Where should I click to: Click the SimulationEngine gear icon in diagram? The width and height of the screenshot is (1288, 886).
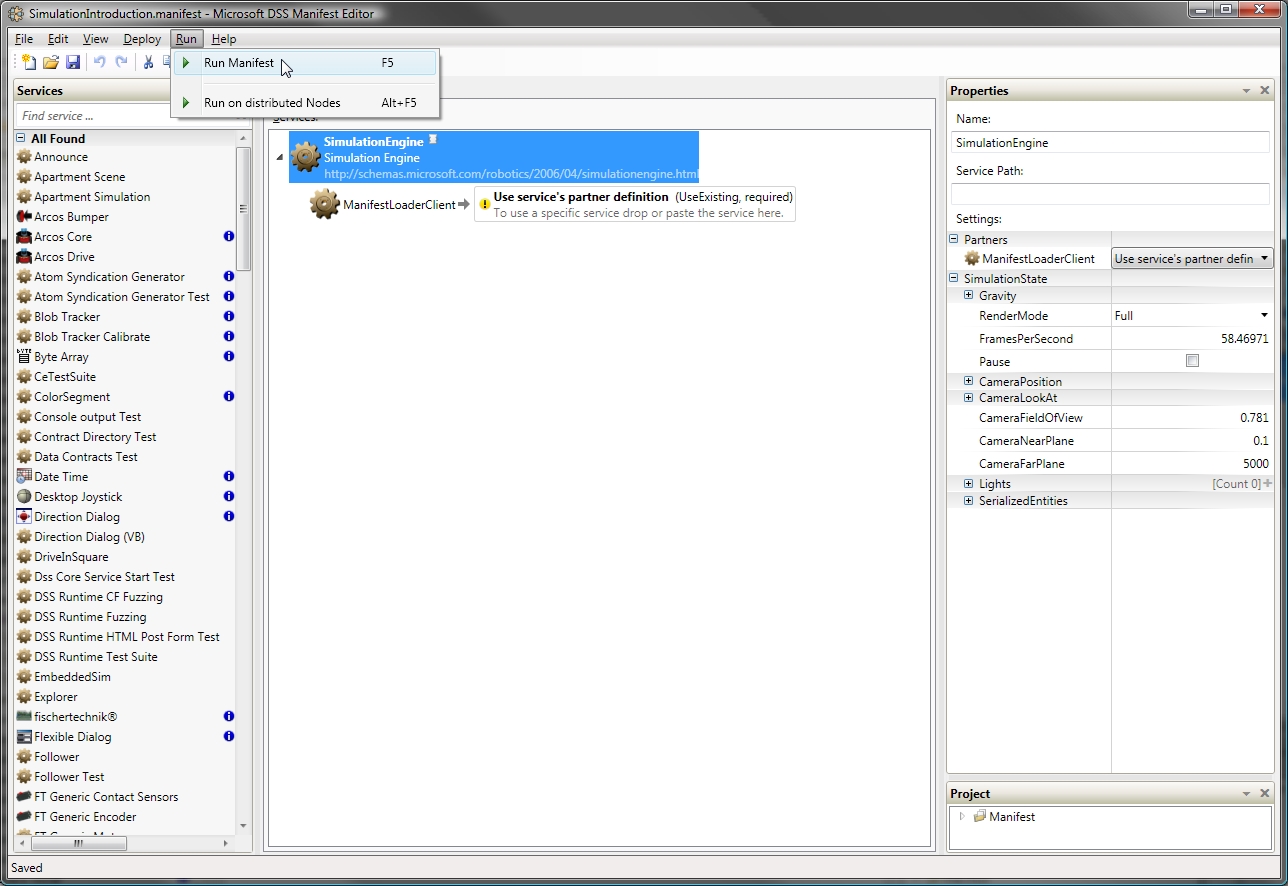click(305, 157)
